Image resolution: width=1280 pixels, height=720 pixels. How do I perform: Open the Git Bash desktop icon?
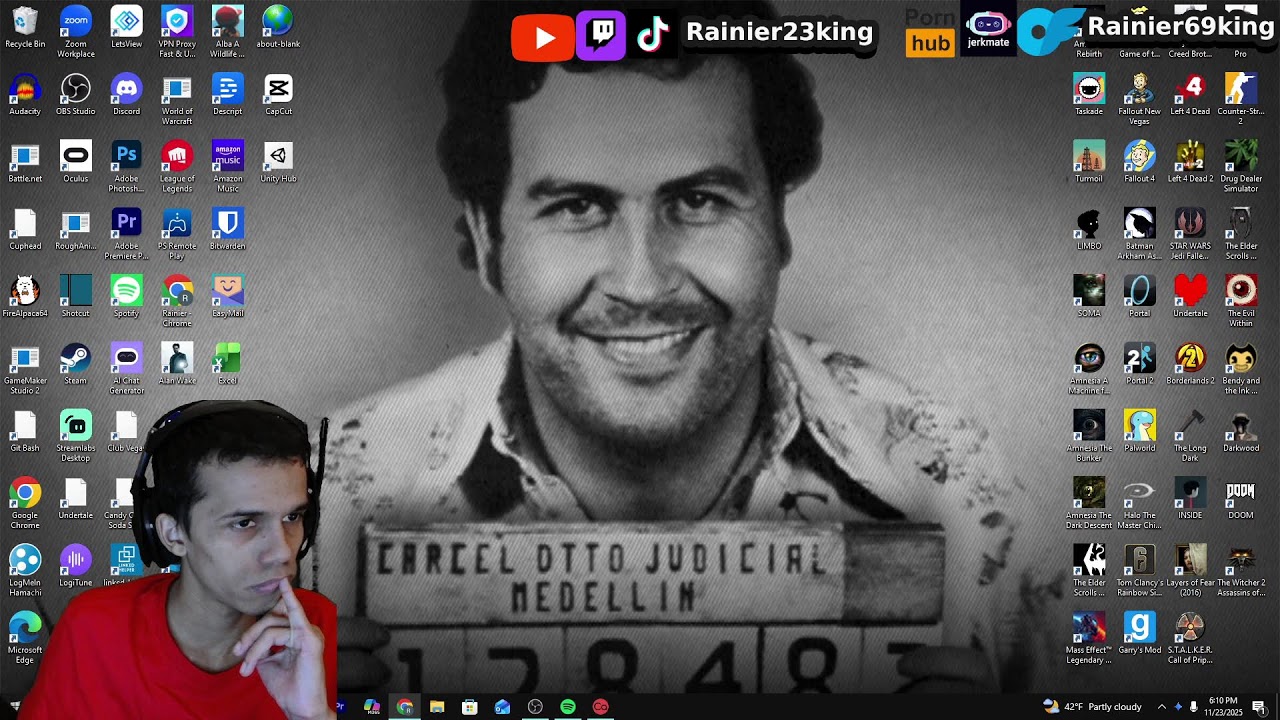pos(25,431)
